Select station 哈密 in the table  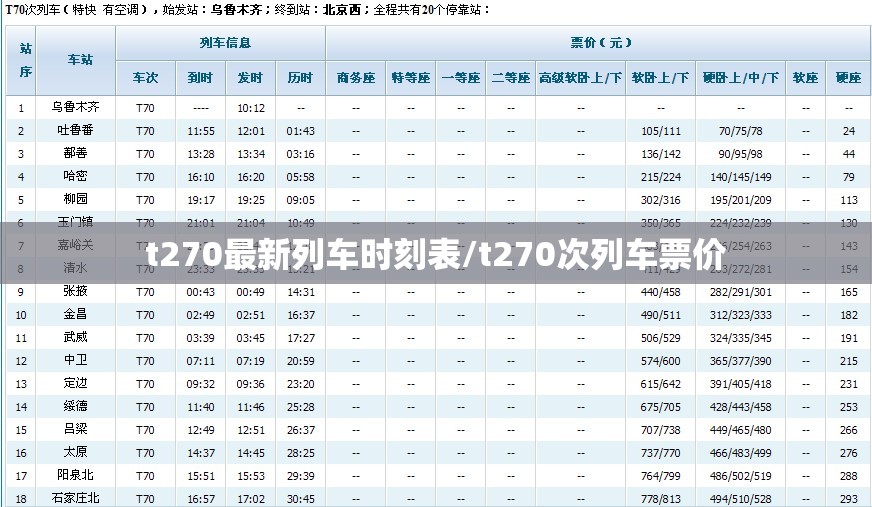click(76, 176)
